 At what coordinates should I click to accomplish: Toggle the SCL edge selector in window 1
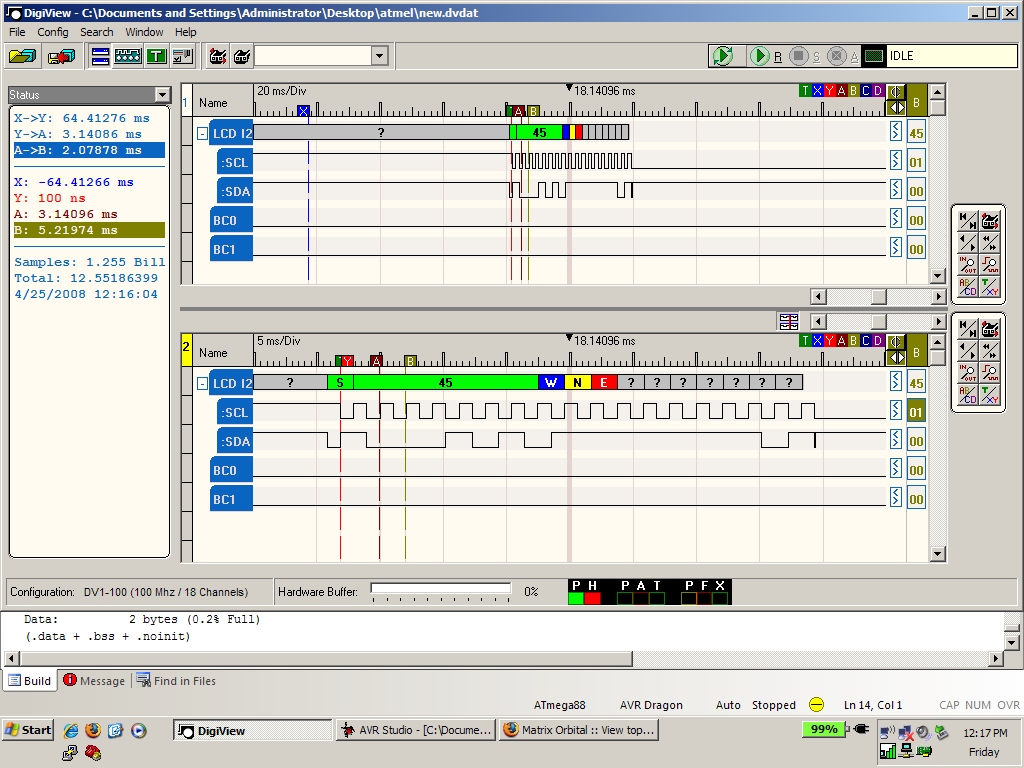click(x=895, y=161)
